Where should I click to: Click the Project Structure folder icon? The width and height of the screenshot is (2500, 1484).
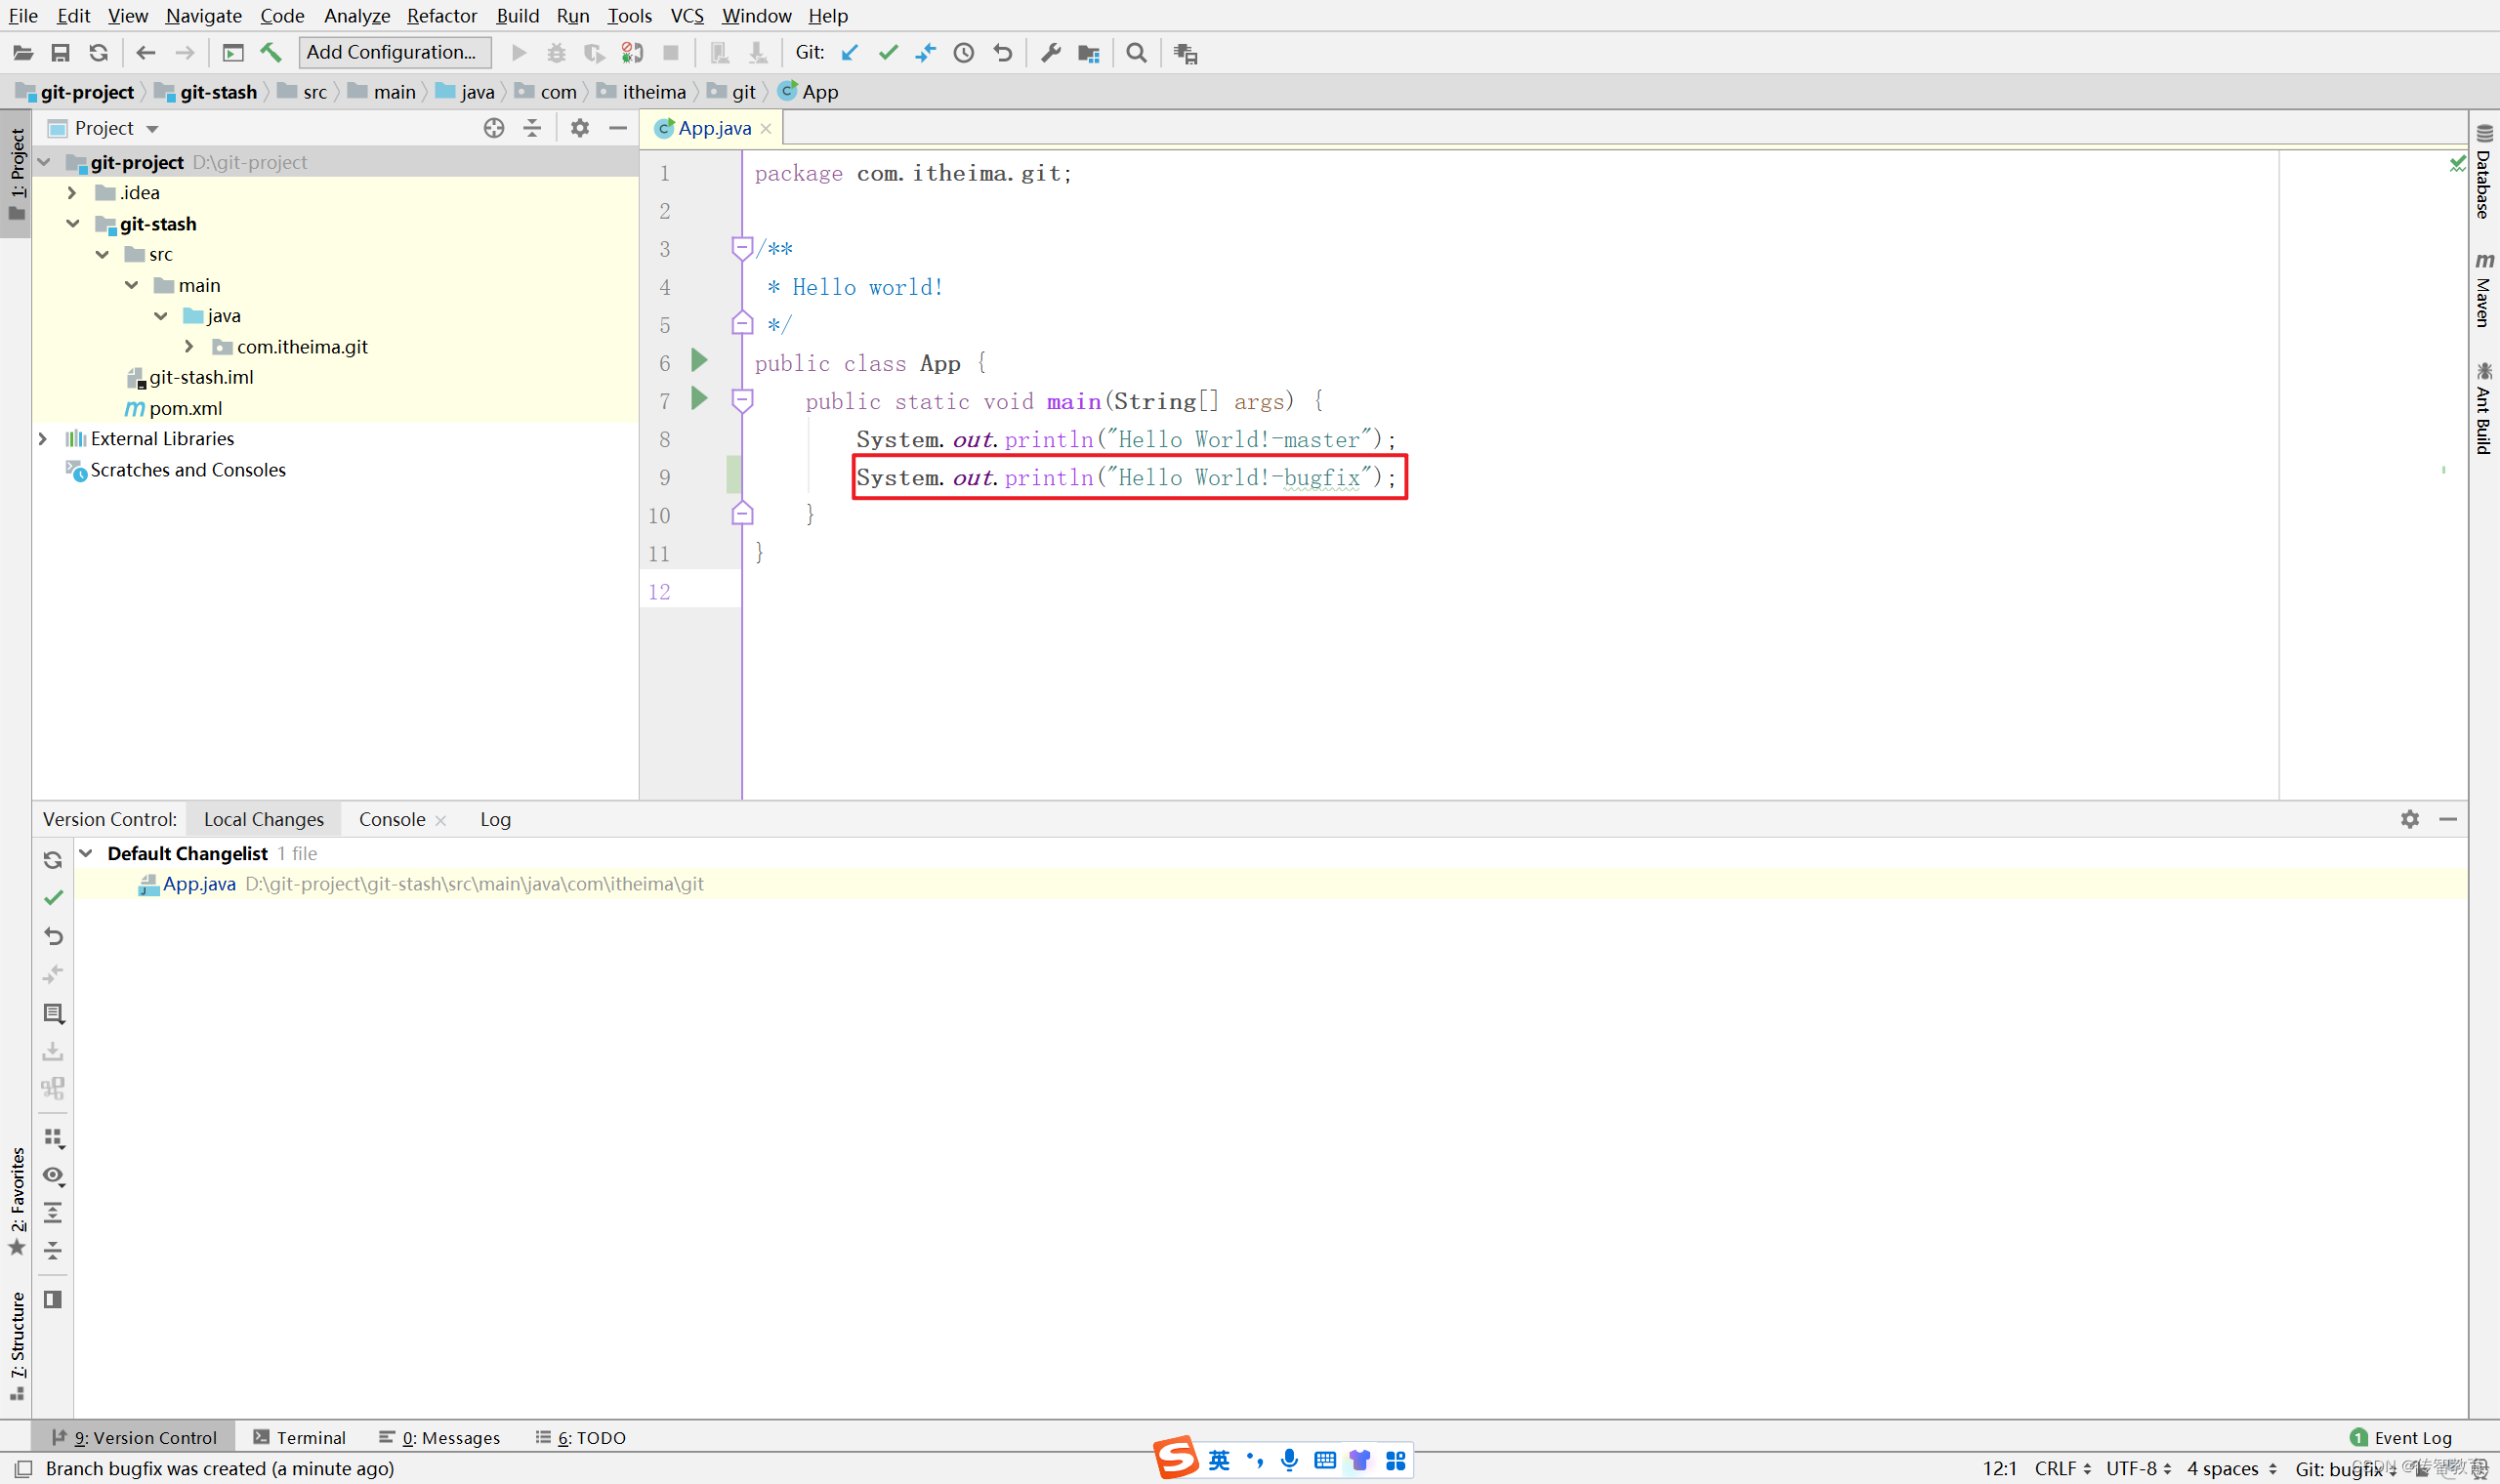tap(1088, 53)
